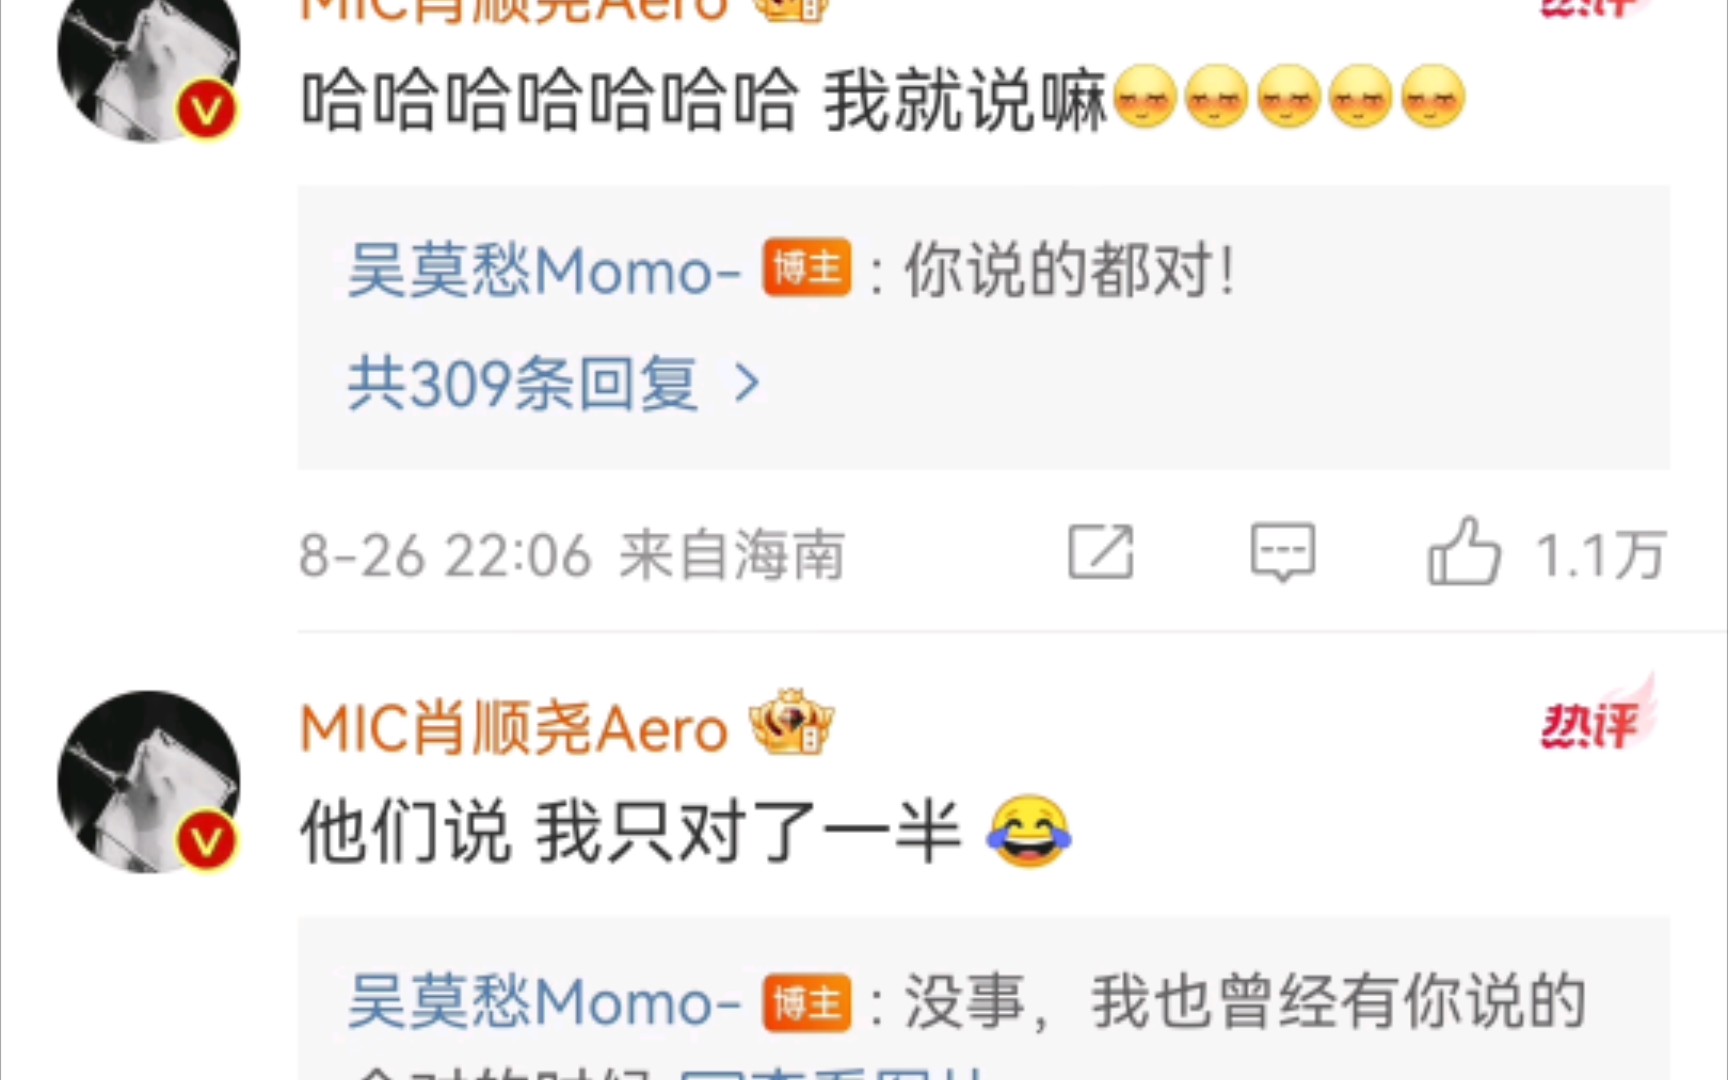This screenshot has height=1080, width=1728.
Task: Open reply bubble icon for first comment
Action: click(x=1283, y=551)
